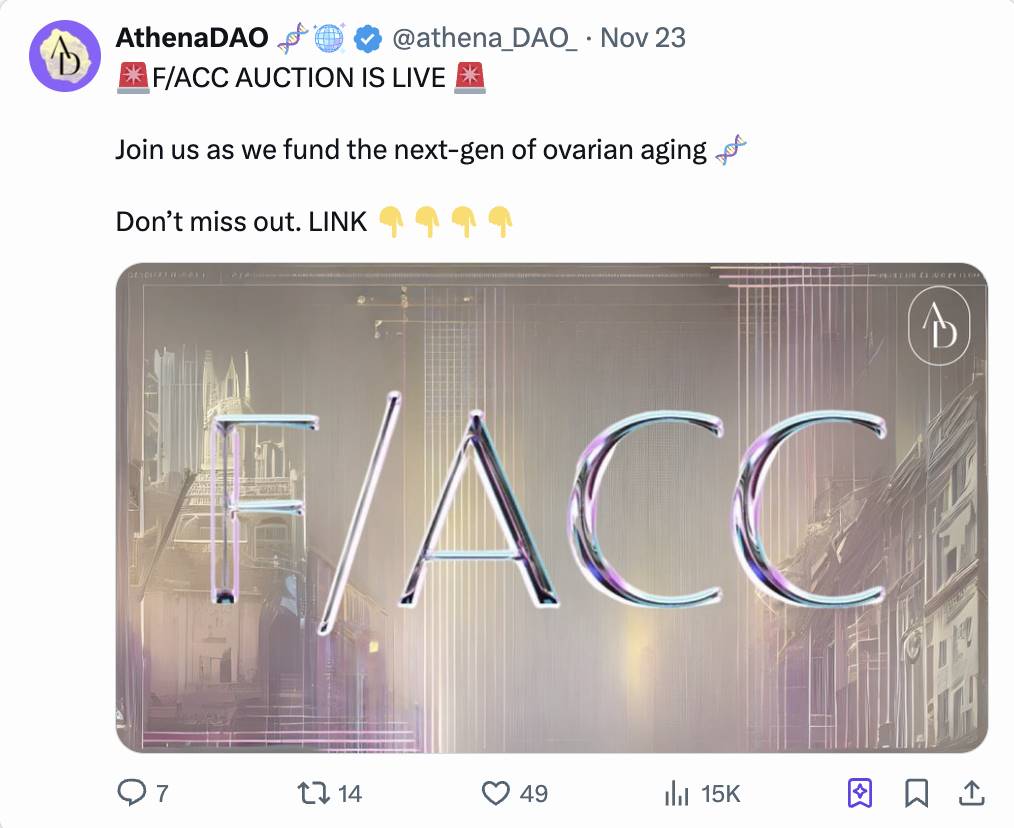Open the Nov 23 timestamp link
Screen dimensions: 1014x828
643,38
